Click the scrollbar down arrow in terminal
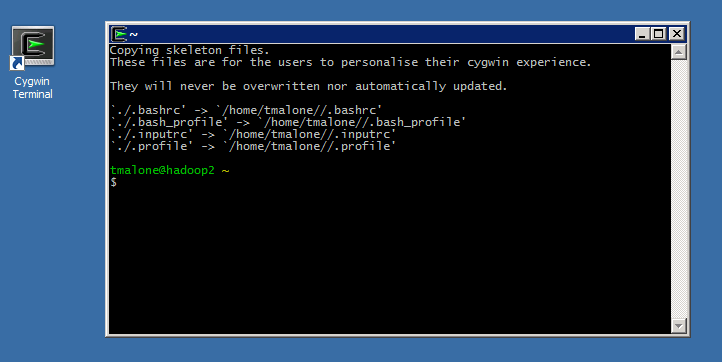 tap(679, 326)
